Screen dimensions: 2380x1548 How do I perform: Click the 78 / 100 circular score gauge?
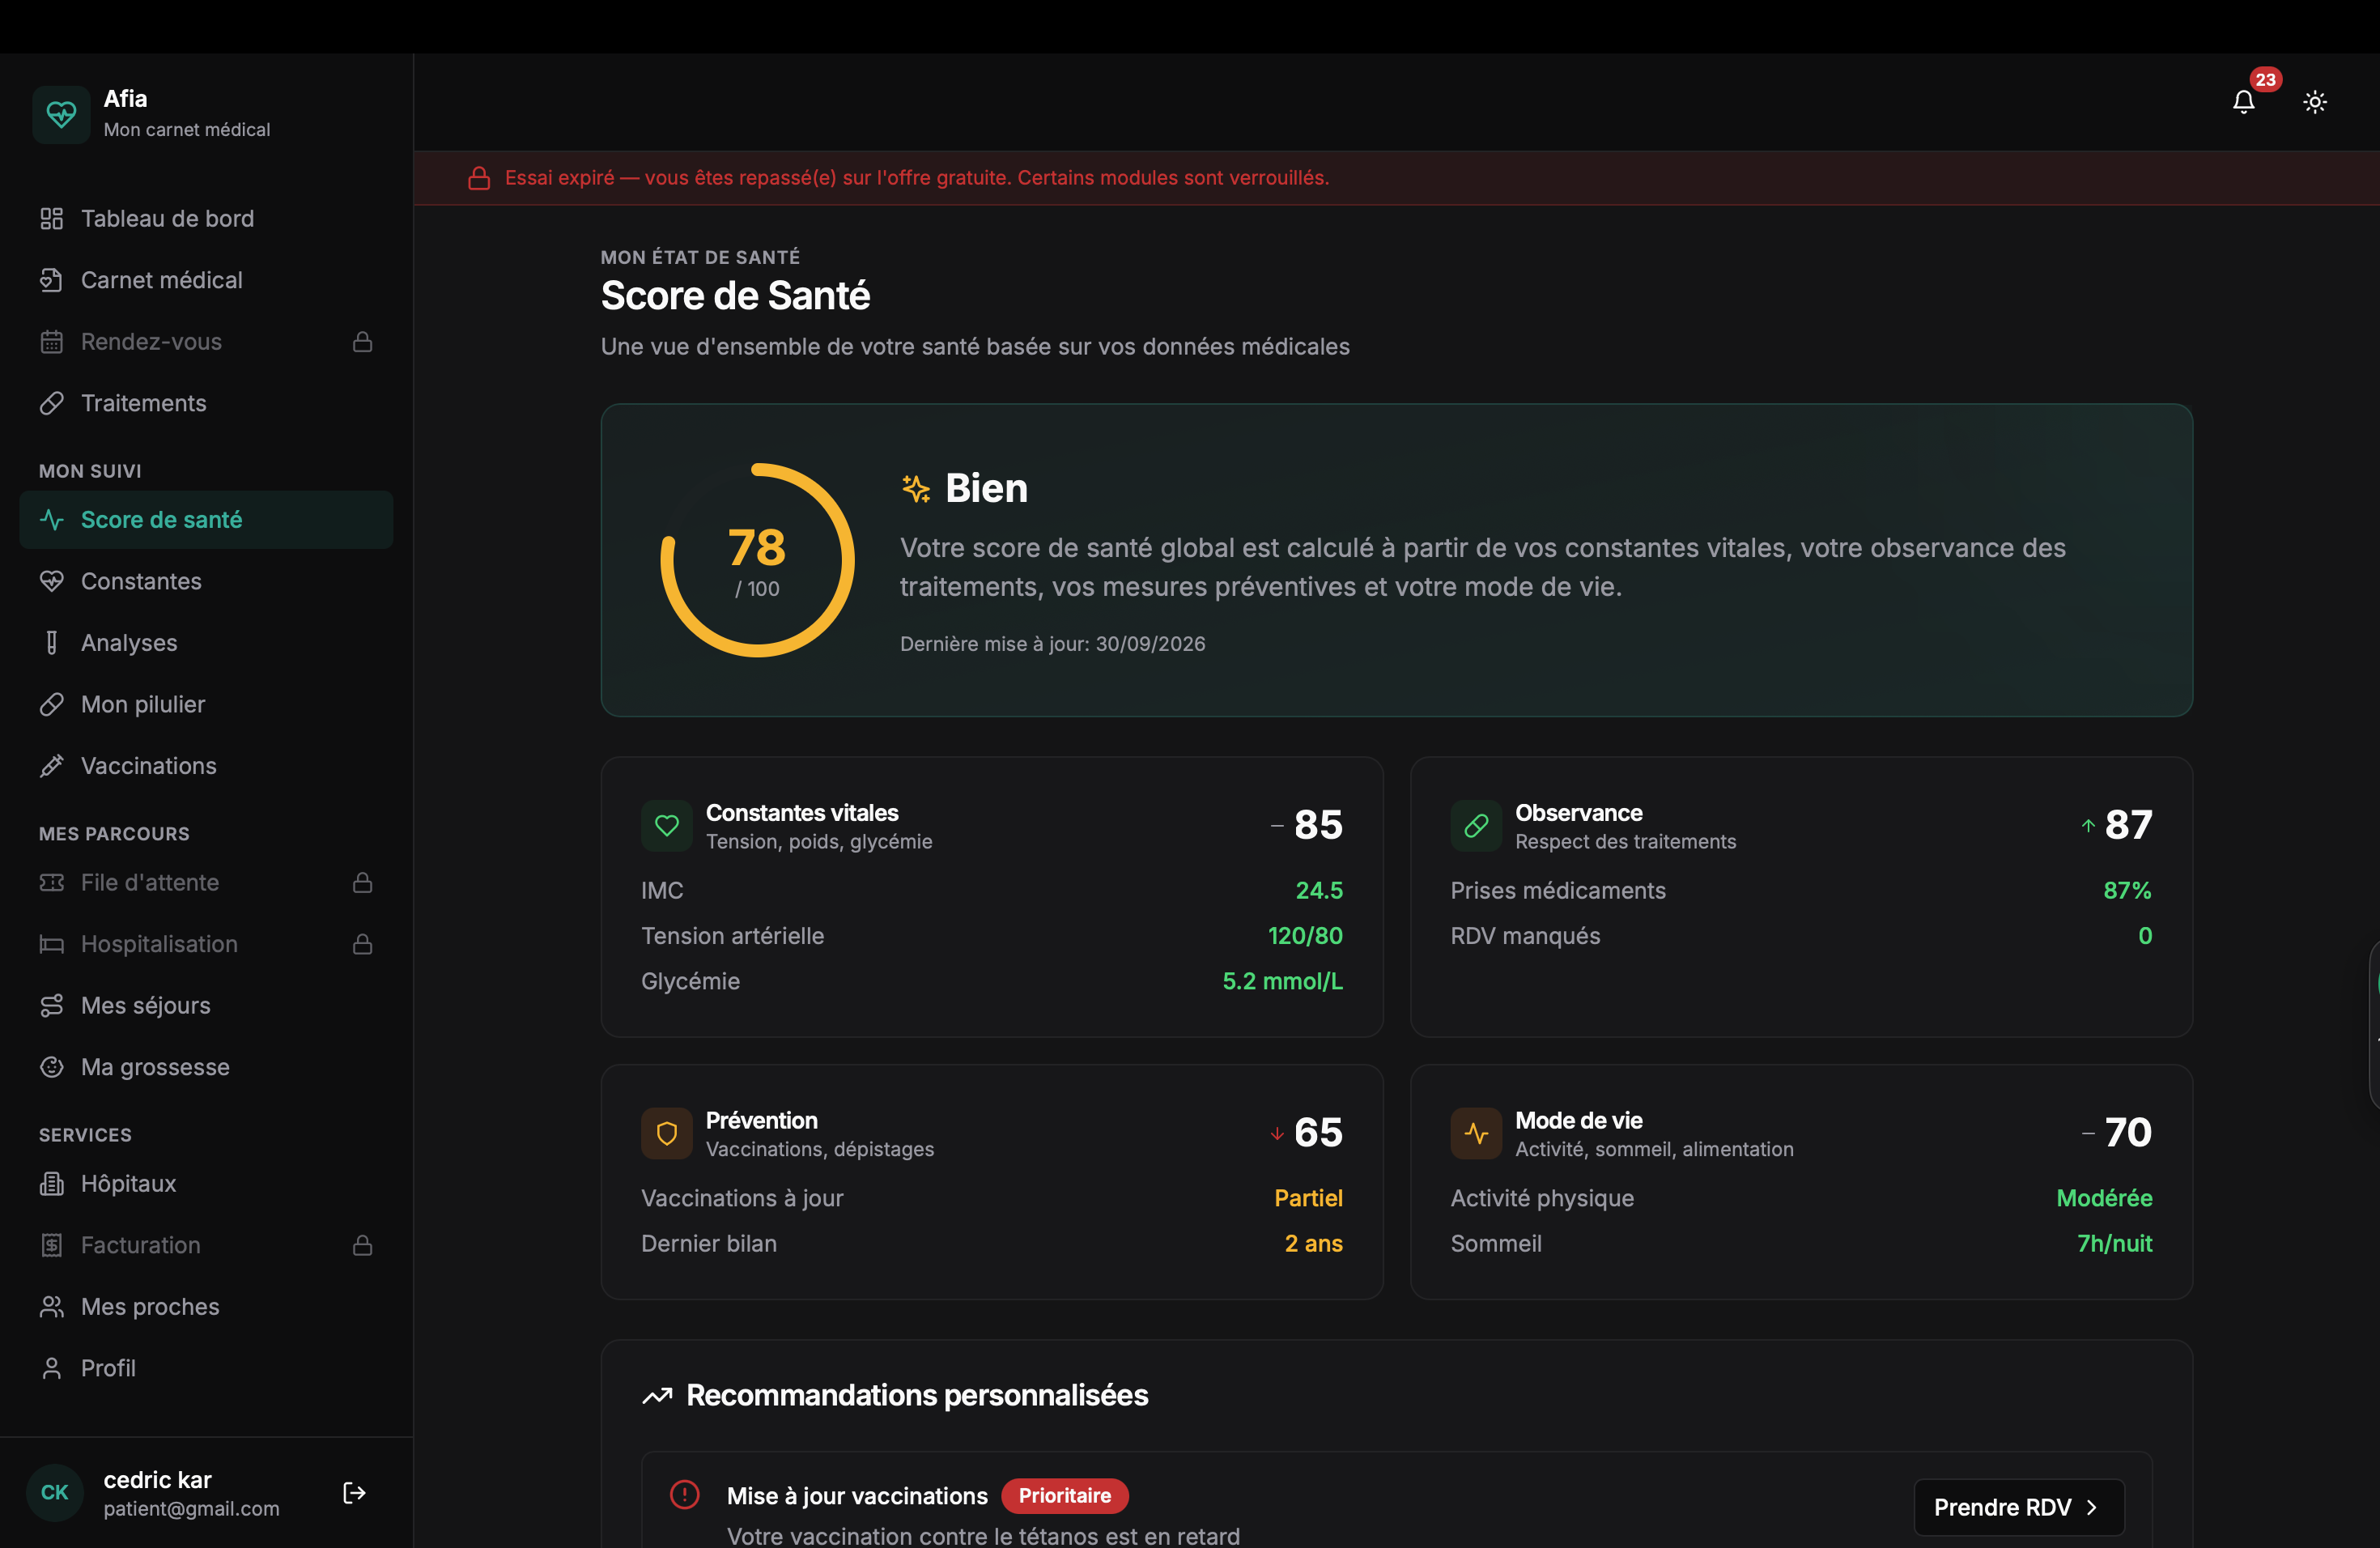pyautogui.click(x=757, y=560)
